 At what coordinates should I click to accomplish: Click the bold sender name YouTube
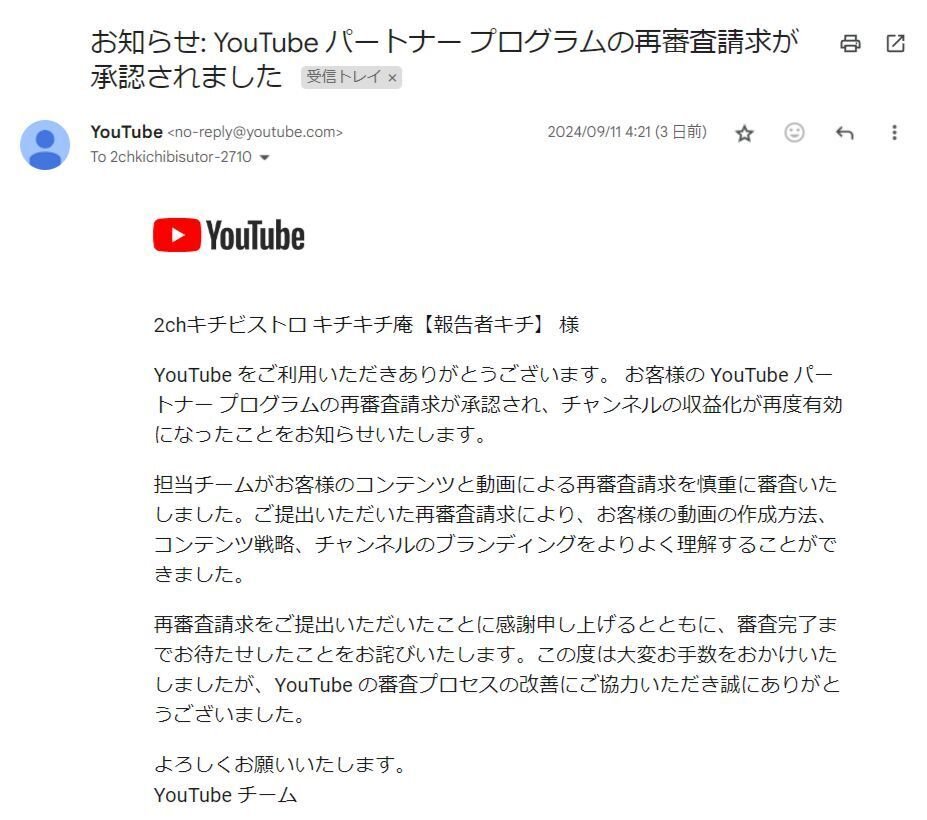(x=127, y=131)
